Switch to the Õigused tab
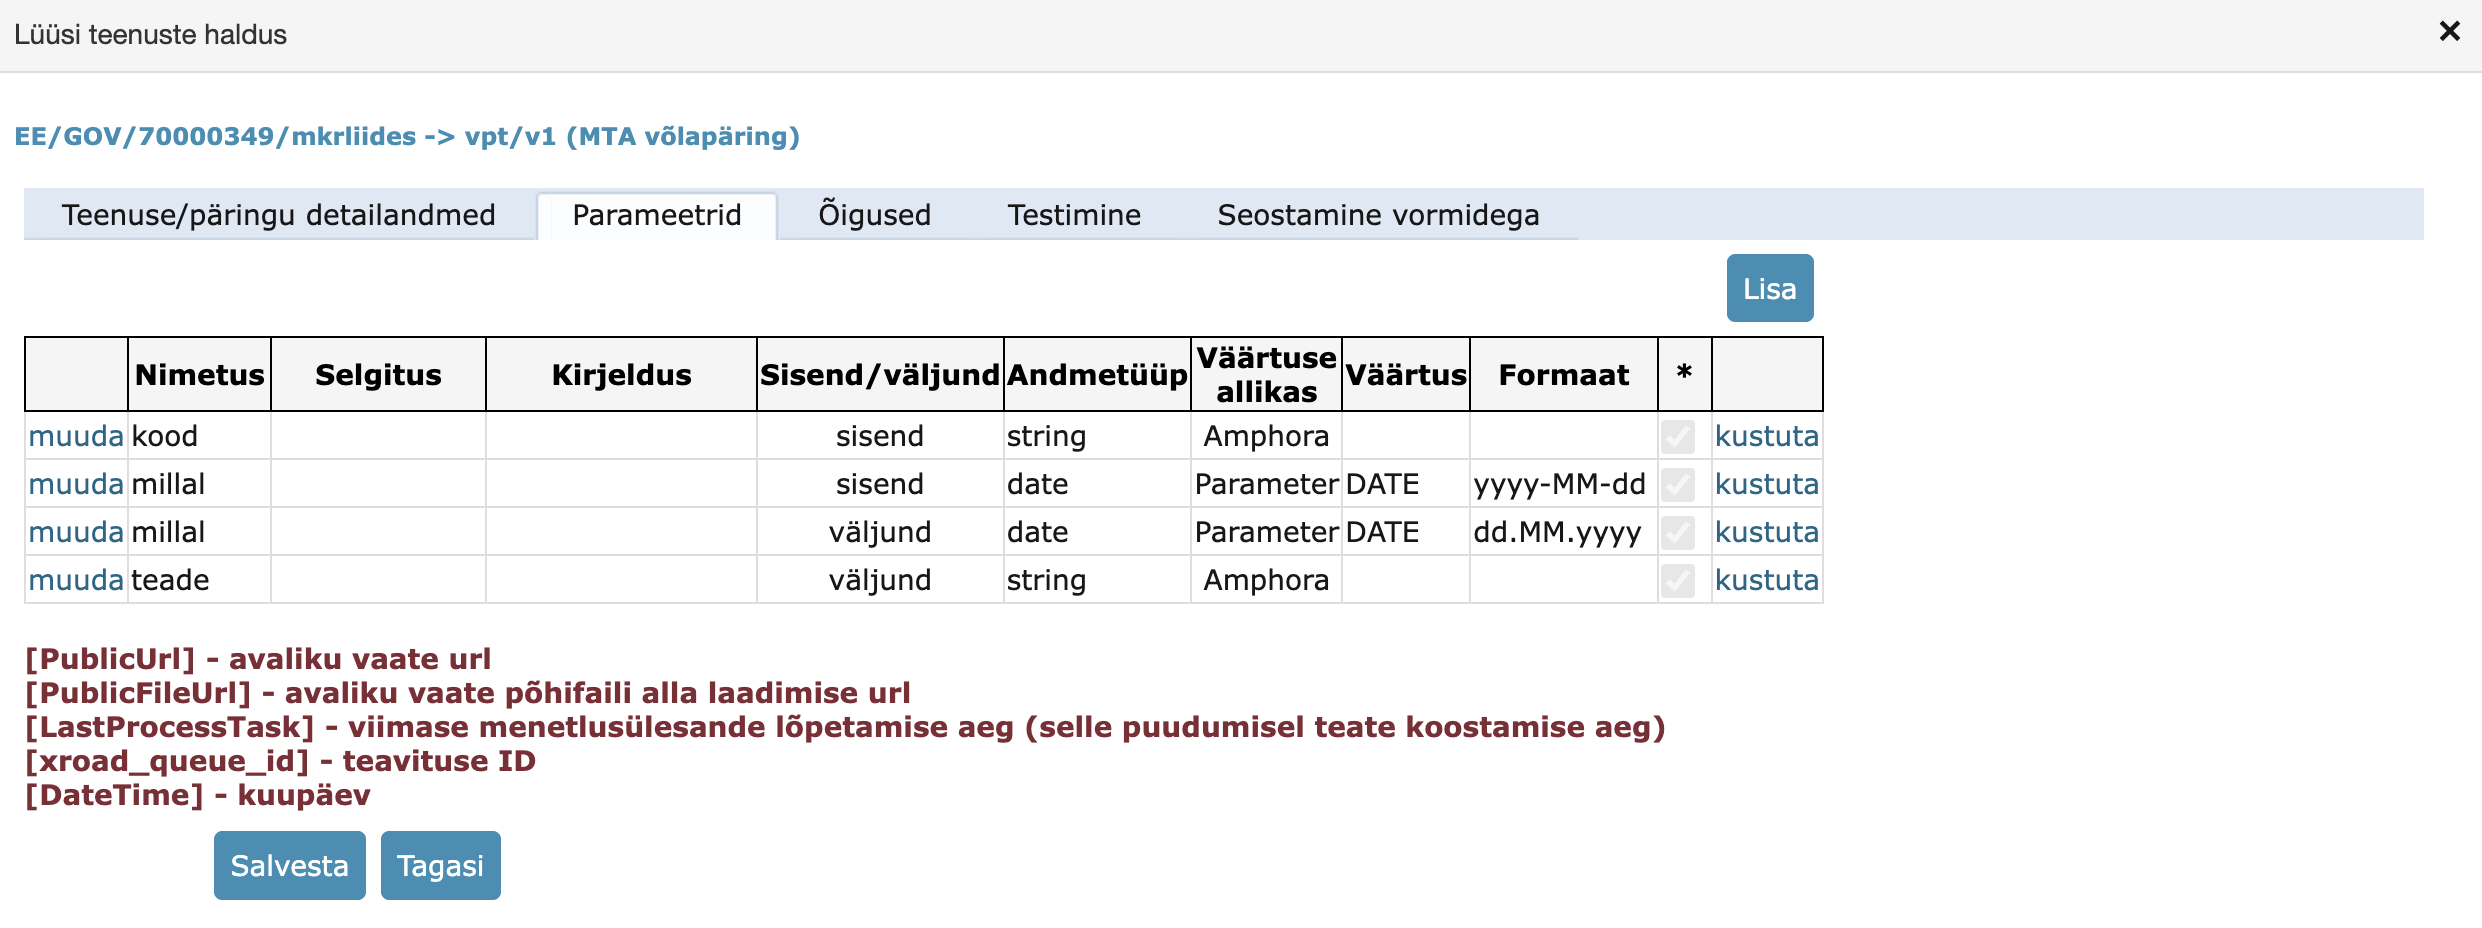 click(874, 215)
